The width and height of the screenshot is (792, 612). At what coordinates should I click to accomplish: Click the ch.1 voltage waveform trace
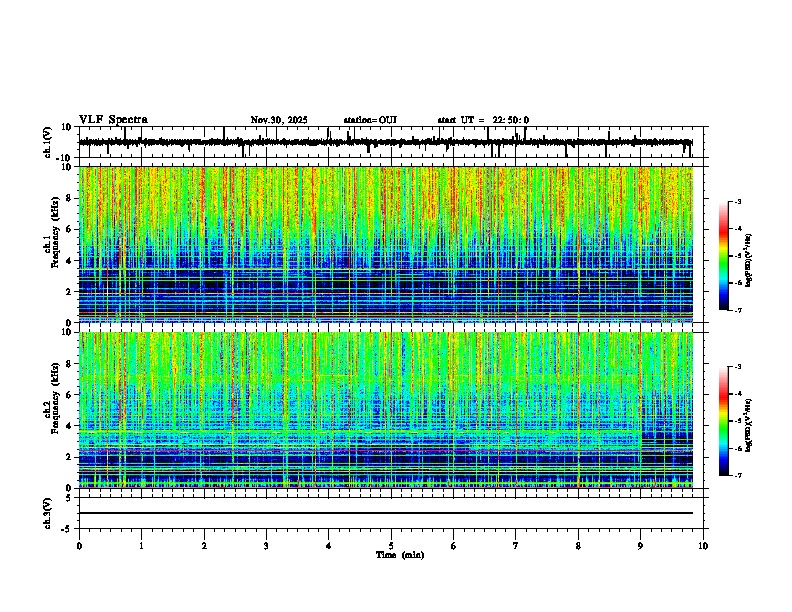click(x=386, y=142)
